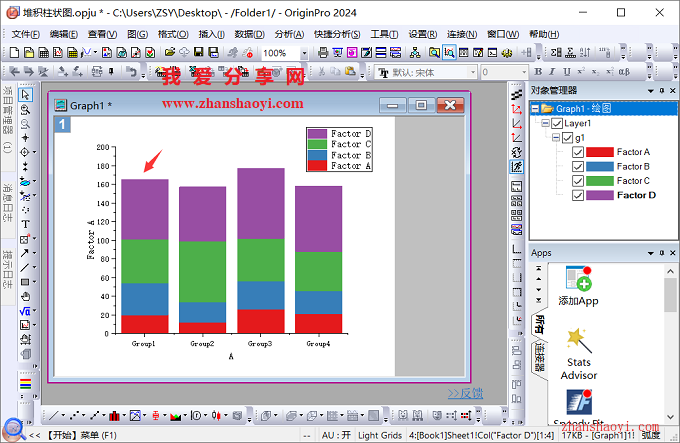The width and height of the screenshot is (680, 443).
Task: Open the column plot type dropdown arrow
Action: click(124, 416)
